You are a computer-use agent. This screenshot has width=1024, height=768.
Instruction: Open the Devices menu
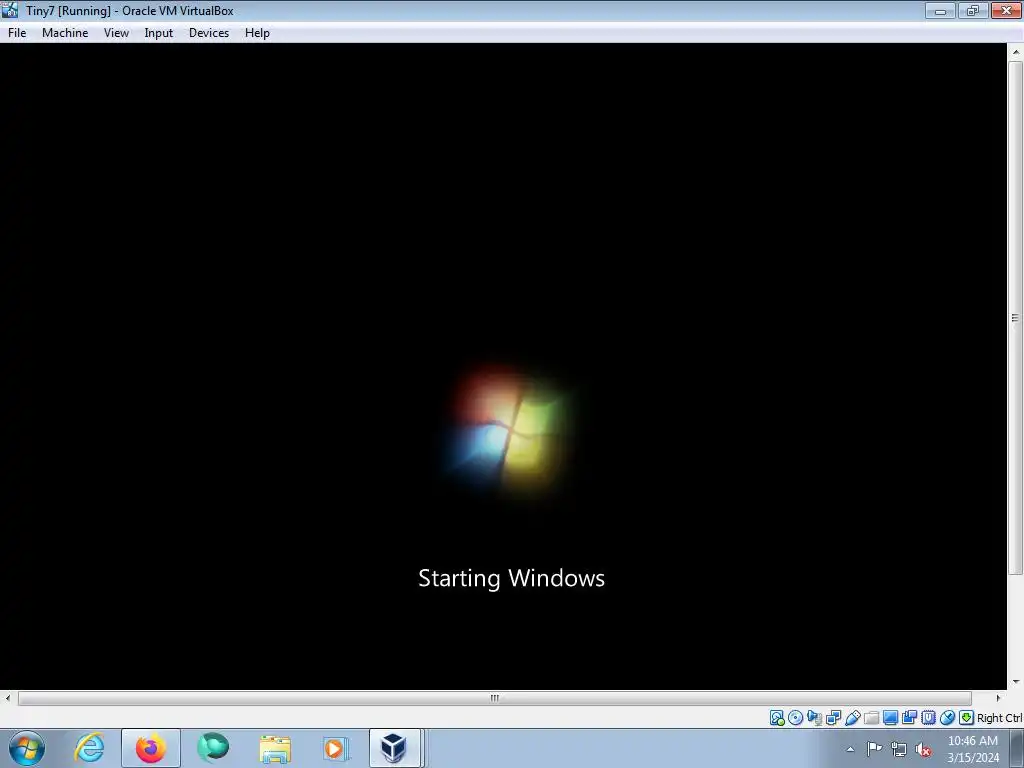pos(209,33)
